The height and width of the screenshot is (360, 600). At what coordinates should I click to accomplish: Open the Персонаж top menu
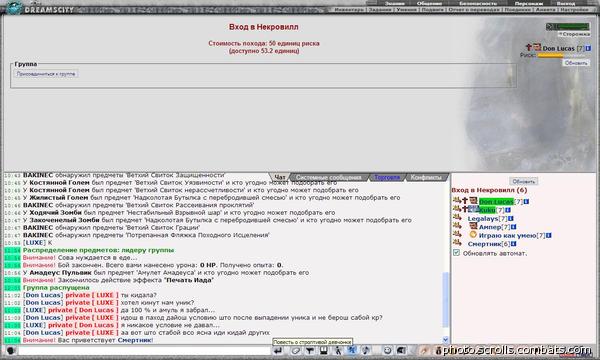[x=528, y=3]
